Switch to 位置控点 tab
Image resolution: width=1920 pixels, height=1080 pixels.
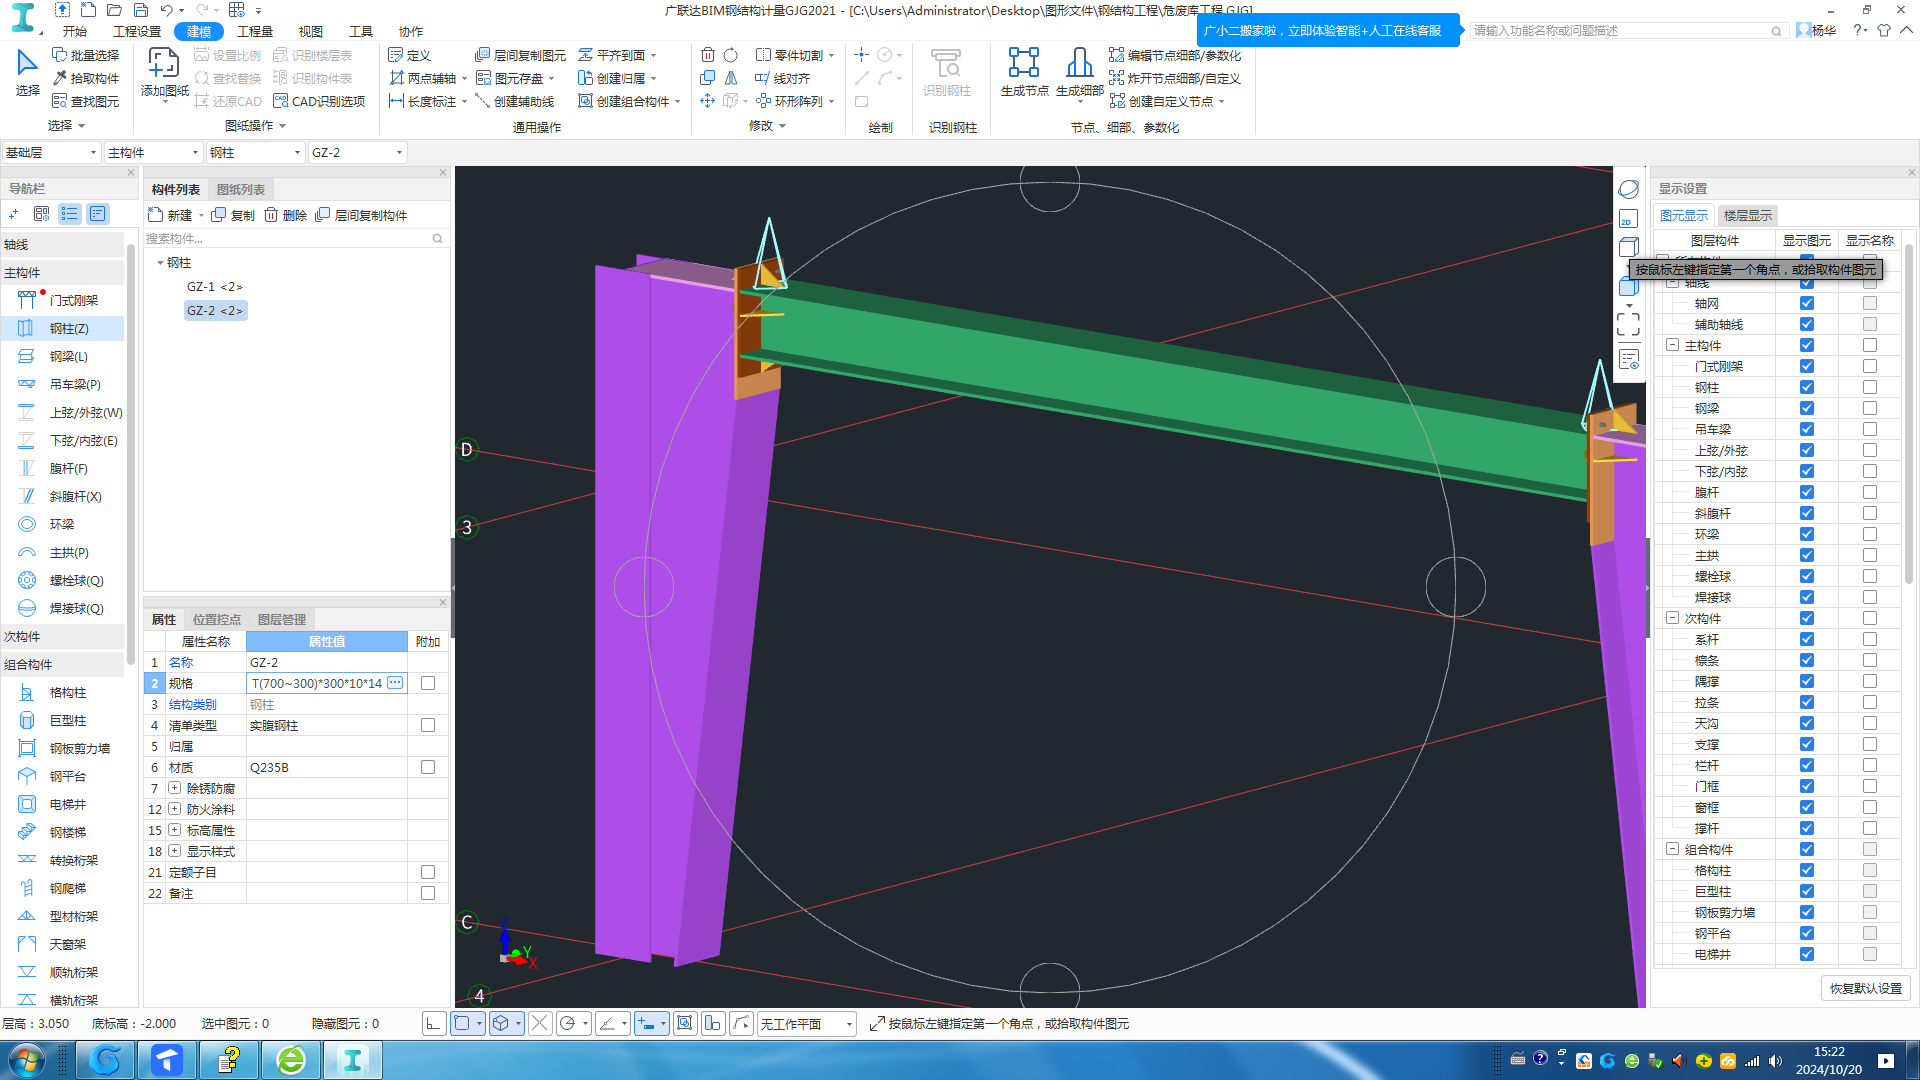(x=217, y=619)
